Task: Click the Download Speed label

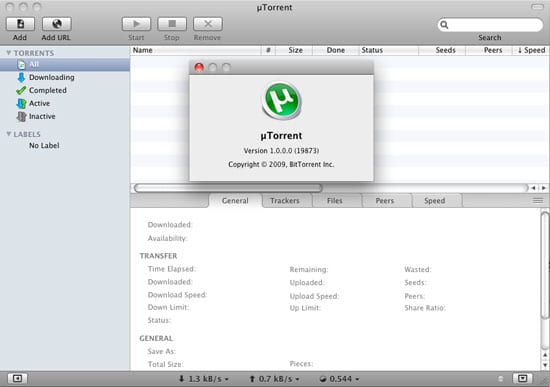Action: pos(177,295)
